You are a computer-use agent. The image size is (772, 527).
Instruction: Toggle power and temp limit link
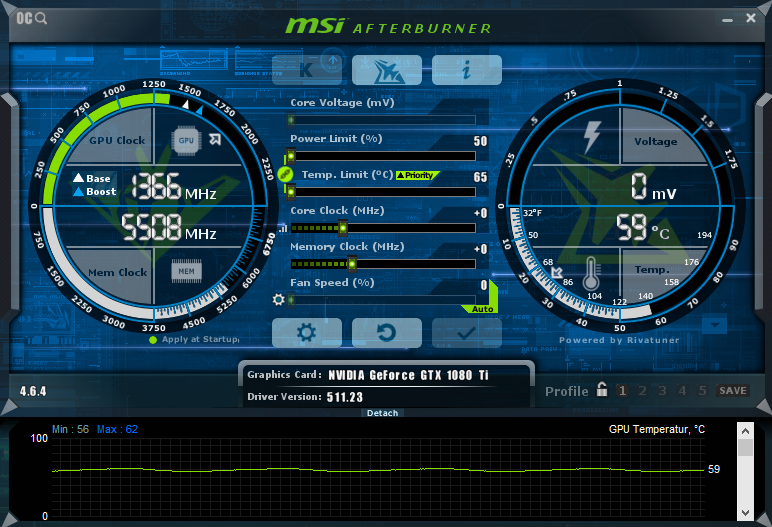click(285, 174)
